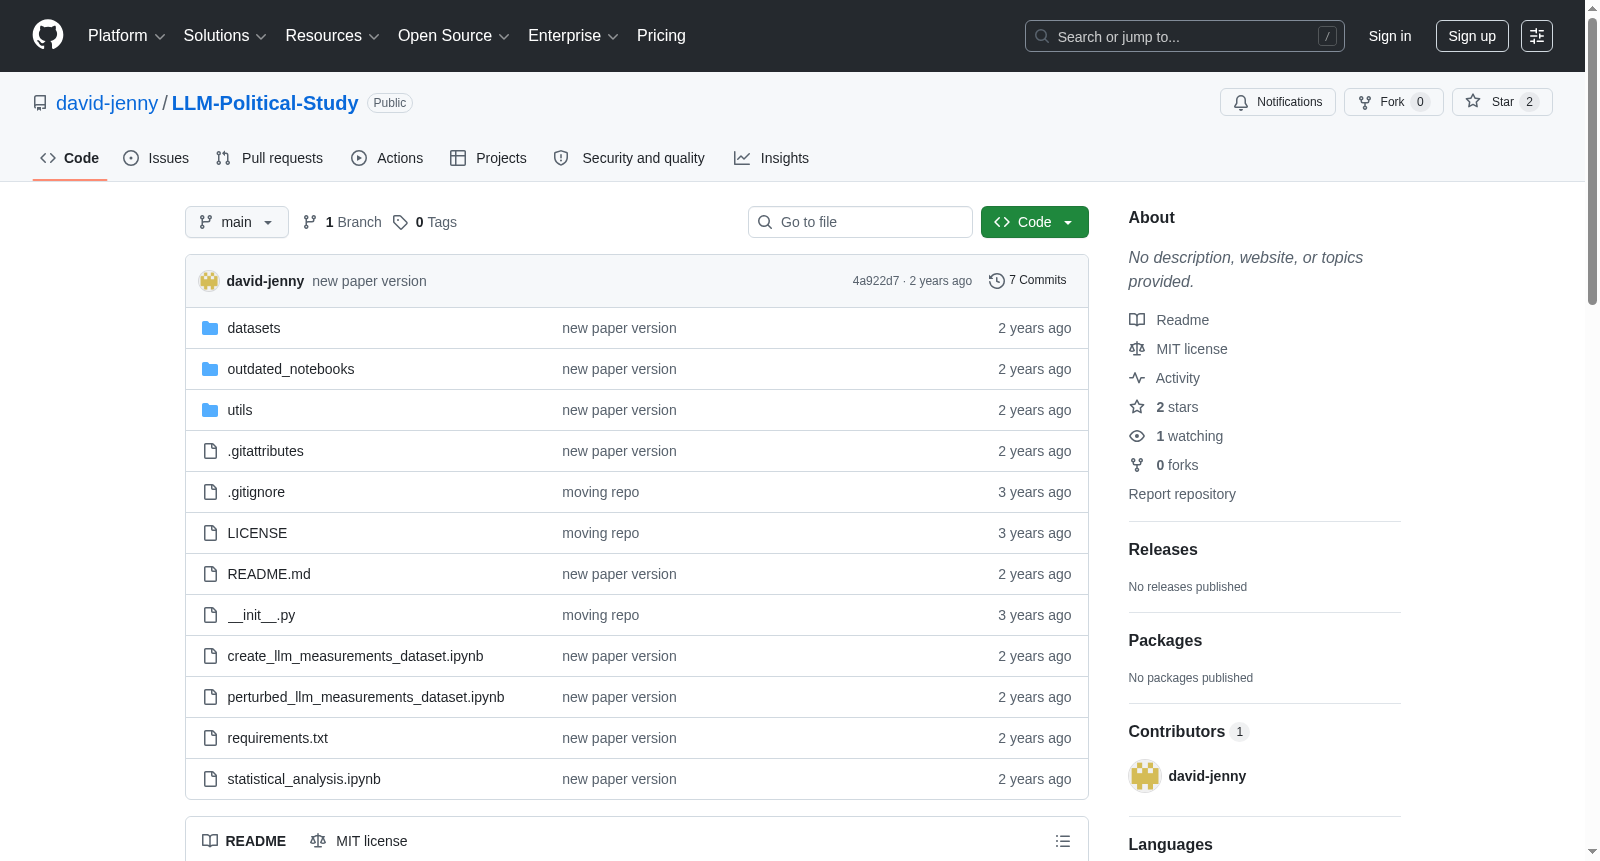The height and width of the screenshot is (861, 1600).
Task: Click the repository icon beside david-jenny
Action: click(x=40, y=103)
